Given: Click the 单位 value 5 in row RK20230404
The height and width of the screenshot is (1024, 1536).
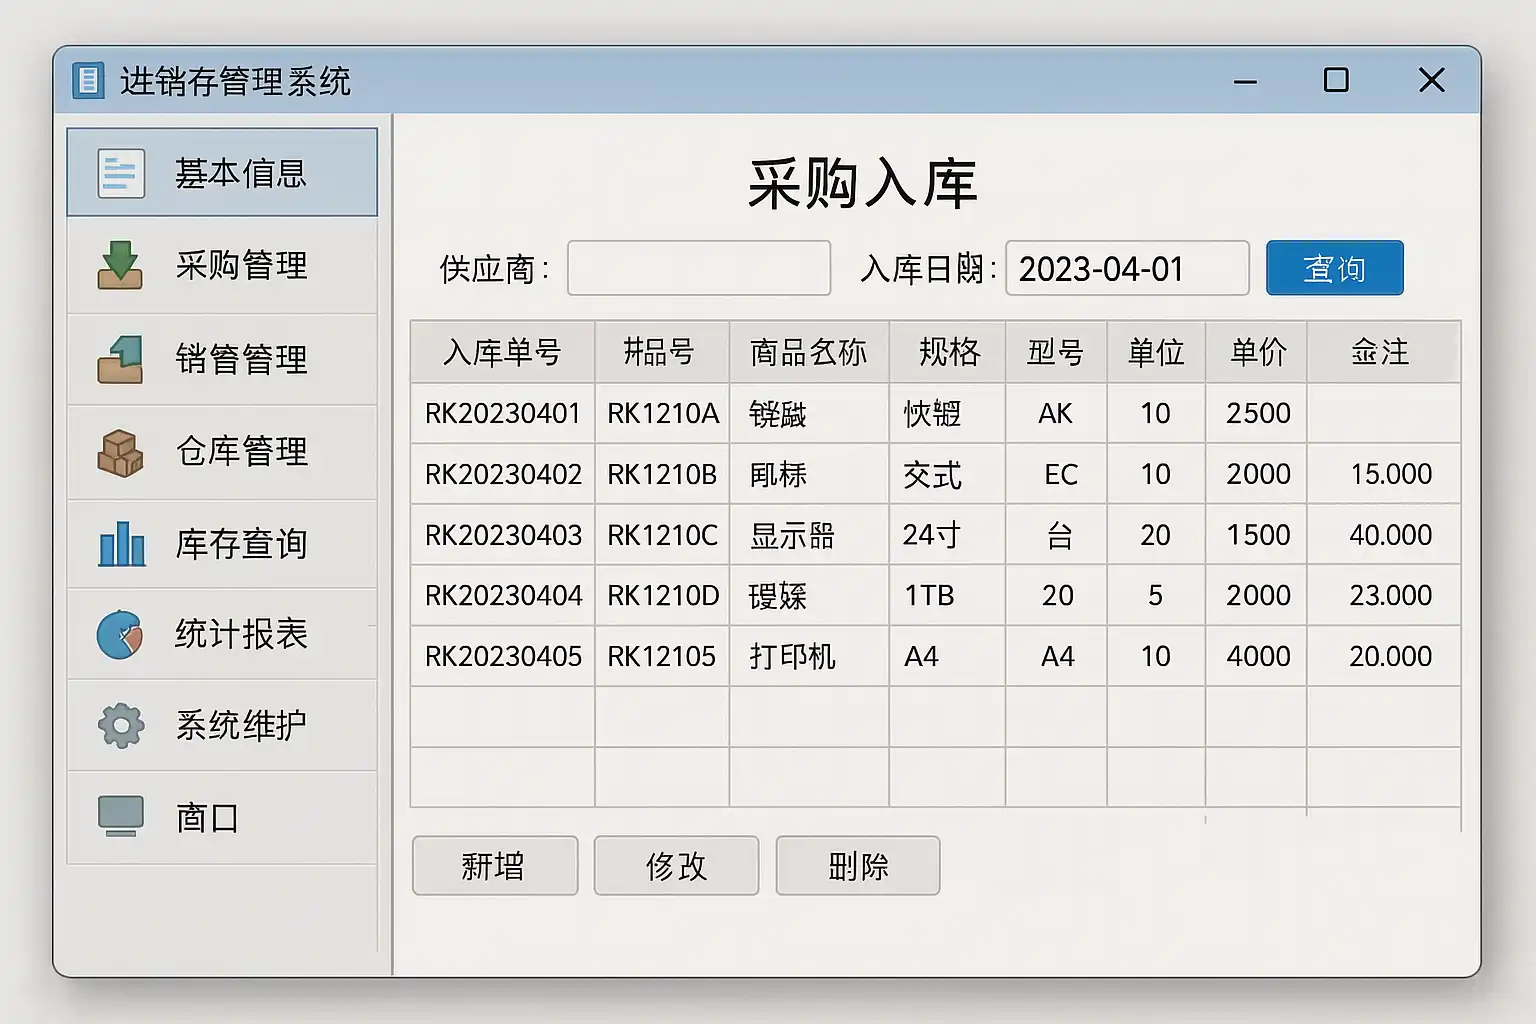Looking at the screenshot, I should (x=1155, y=596).
